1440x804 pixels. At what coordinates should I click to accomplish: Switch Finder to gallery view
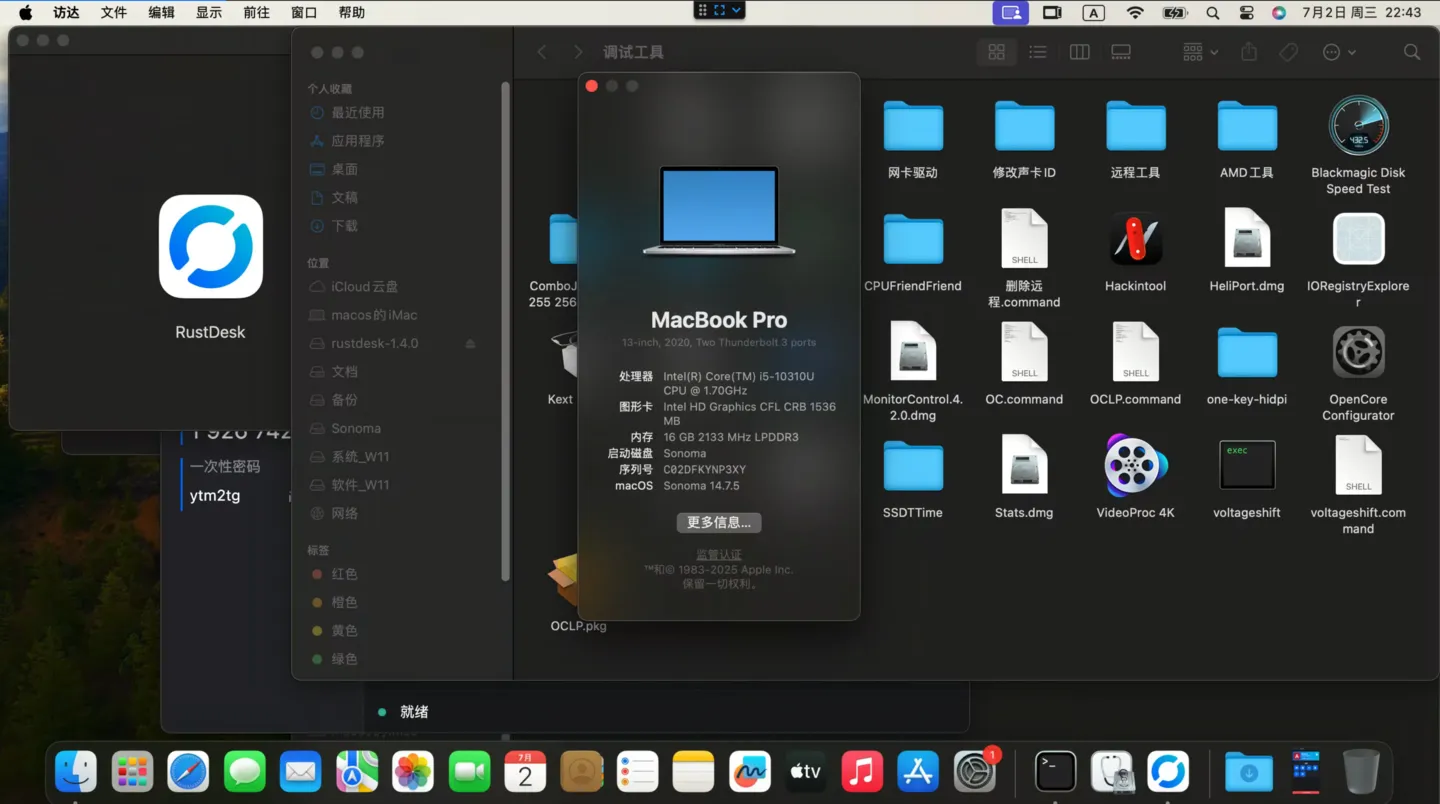tap(1121, 52)
